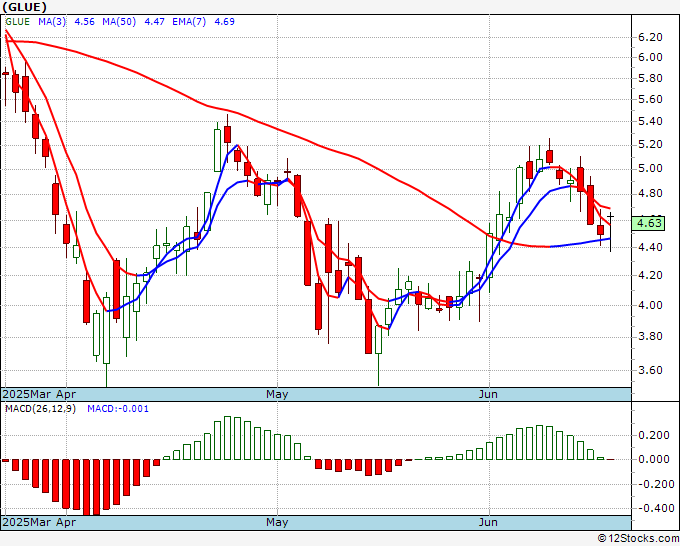Screen dimensions: 680x546
Task: Click the 6.00 price axis label
Action: pyautogui.click(x=651, y=57)
